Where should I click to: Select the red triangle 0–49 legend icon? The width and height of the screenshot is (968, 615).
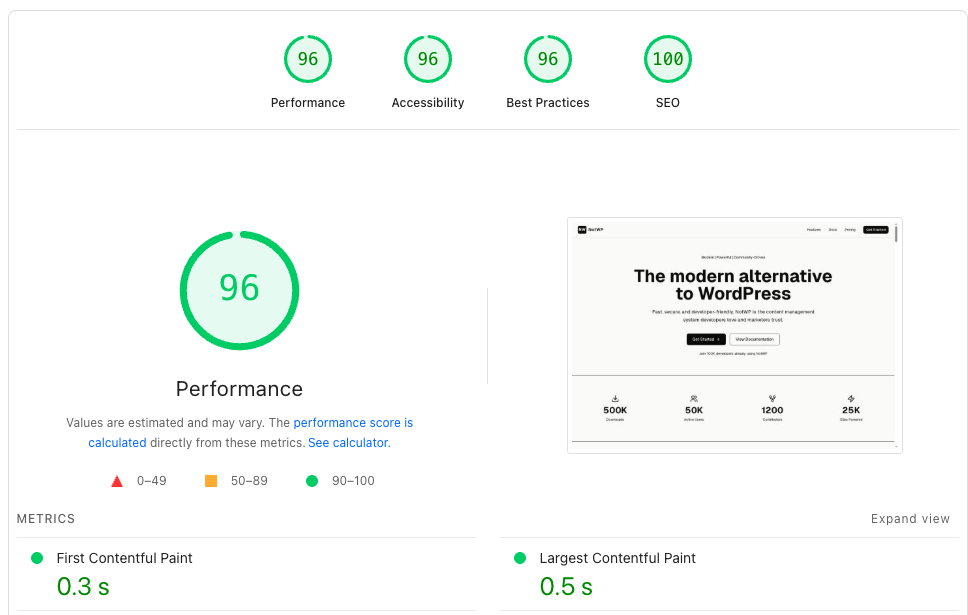[x=117, y=480]
